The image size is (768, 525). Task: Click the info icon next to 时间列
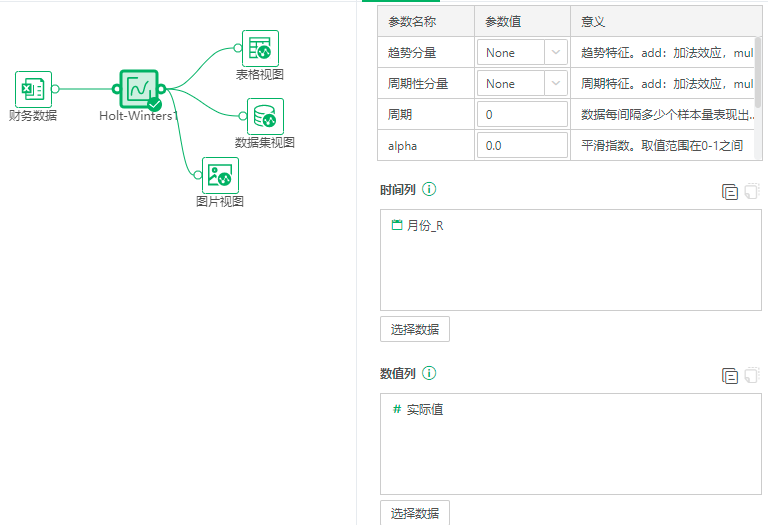(x=429, y=189)
